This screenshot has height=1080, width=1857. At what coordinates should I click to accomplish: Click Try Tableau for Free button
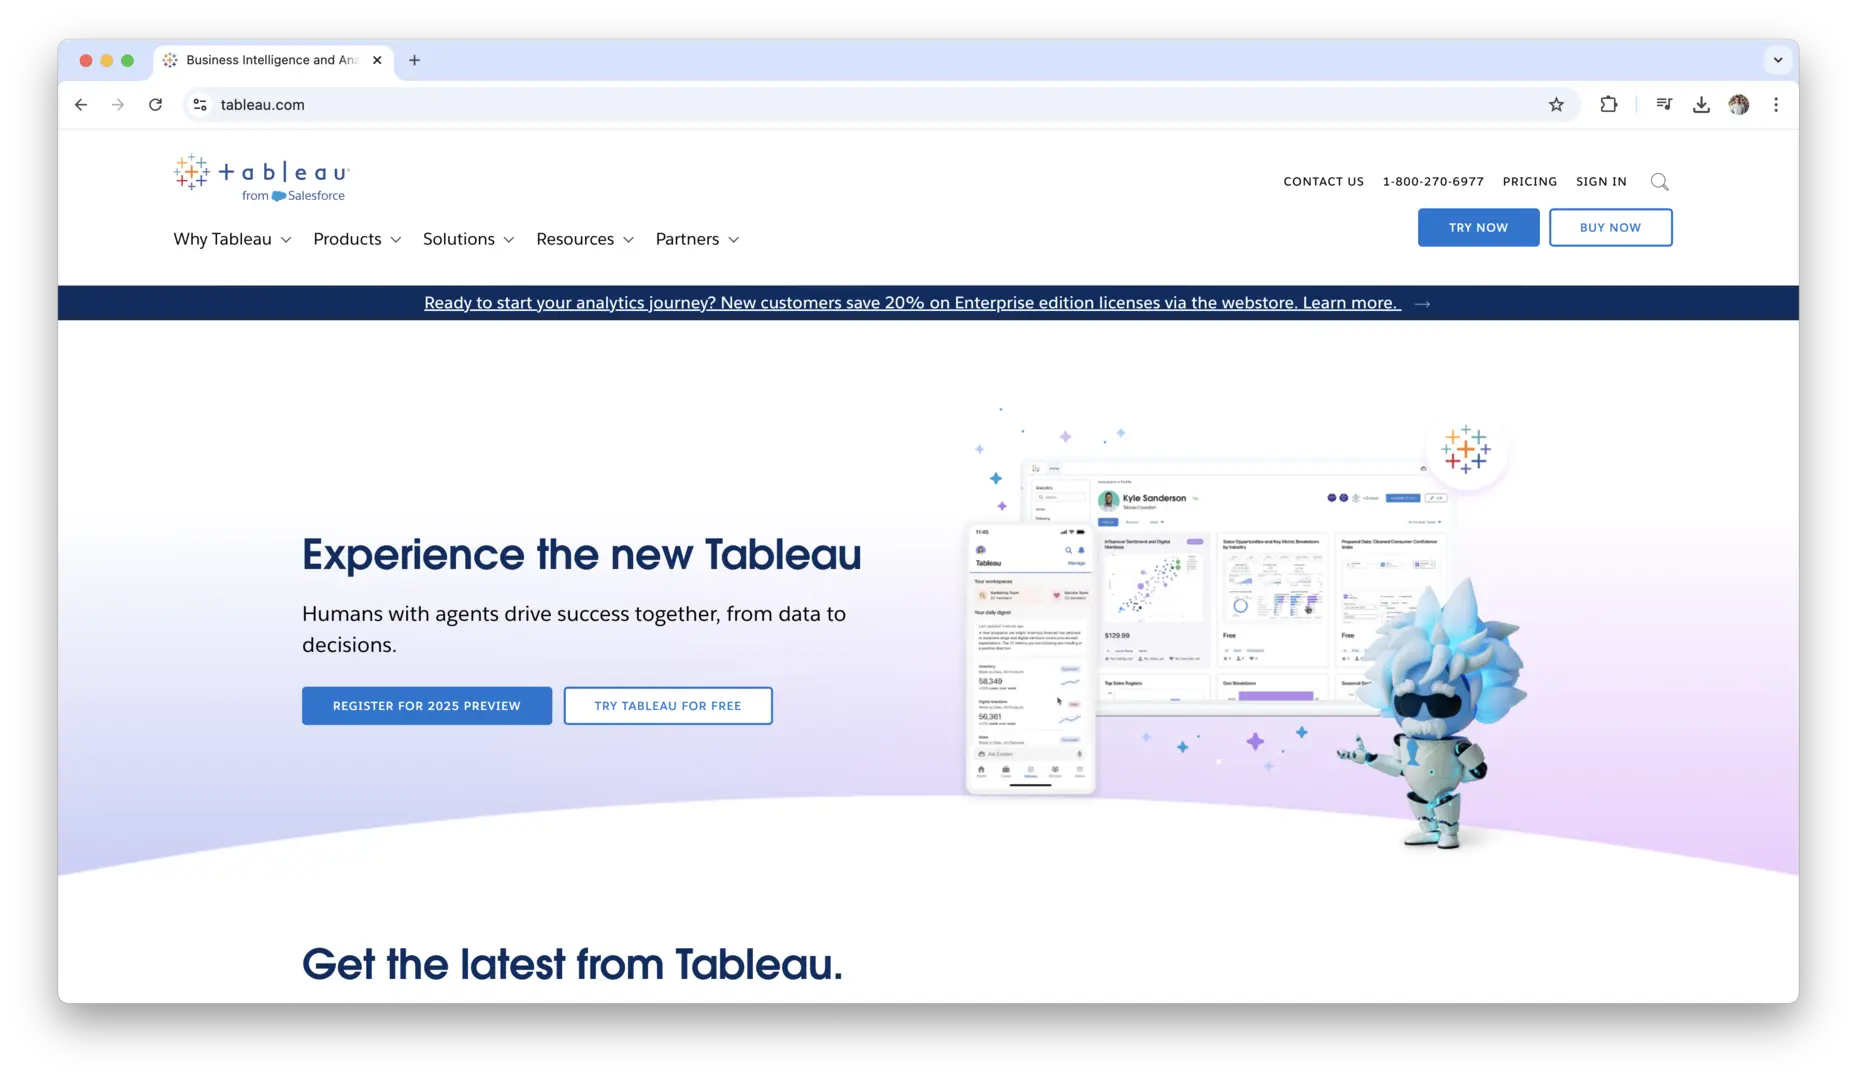tap(668, 706)
